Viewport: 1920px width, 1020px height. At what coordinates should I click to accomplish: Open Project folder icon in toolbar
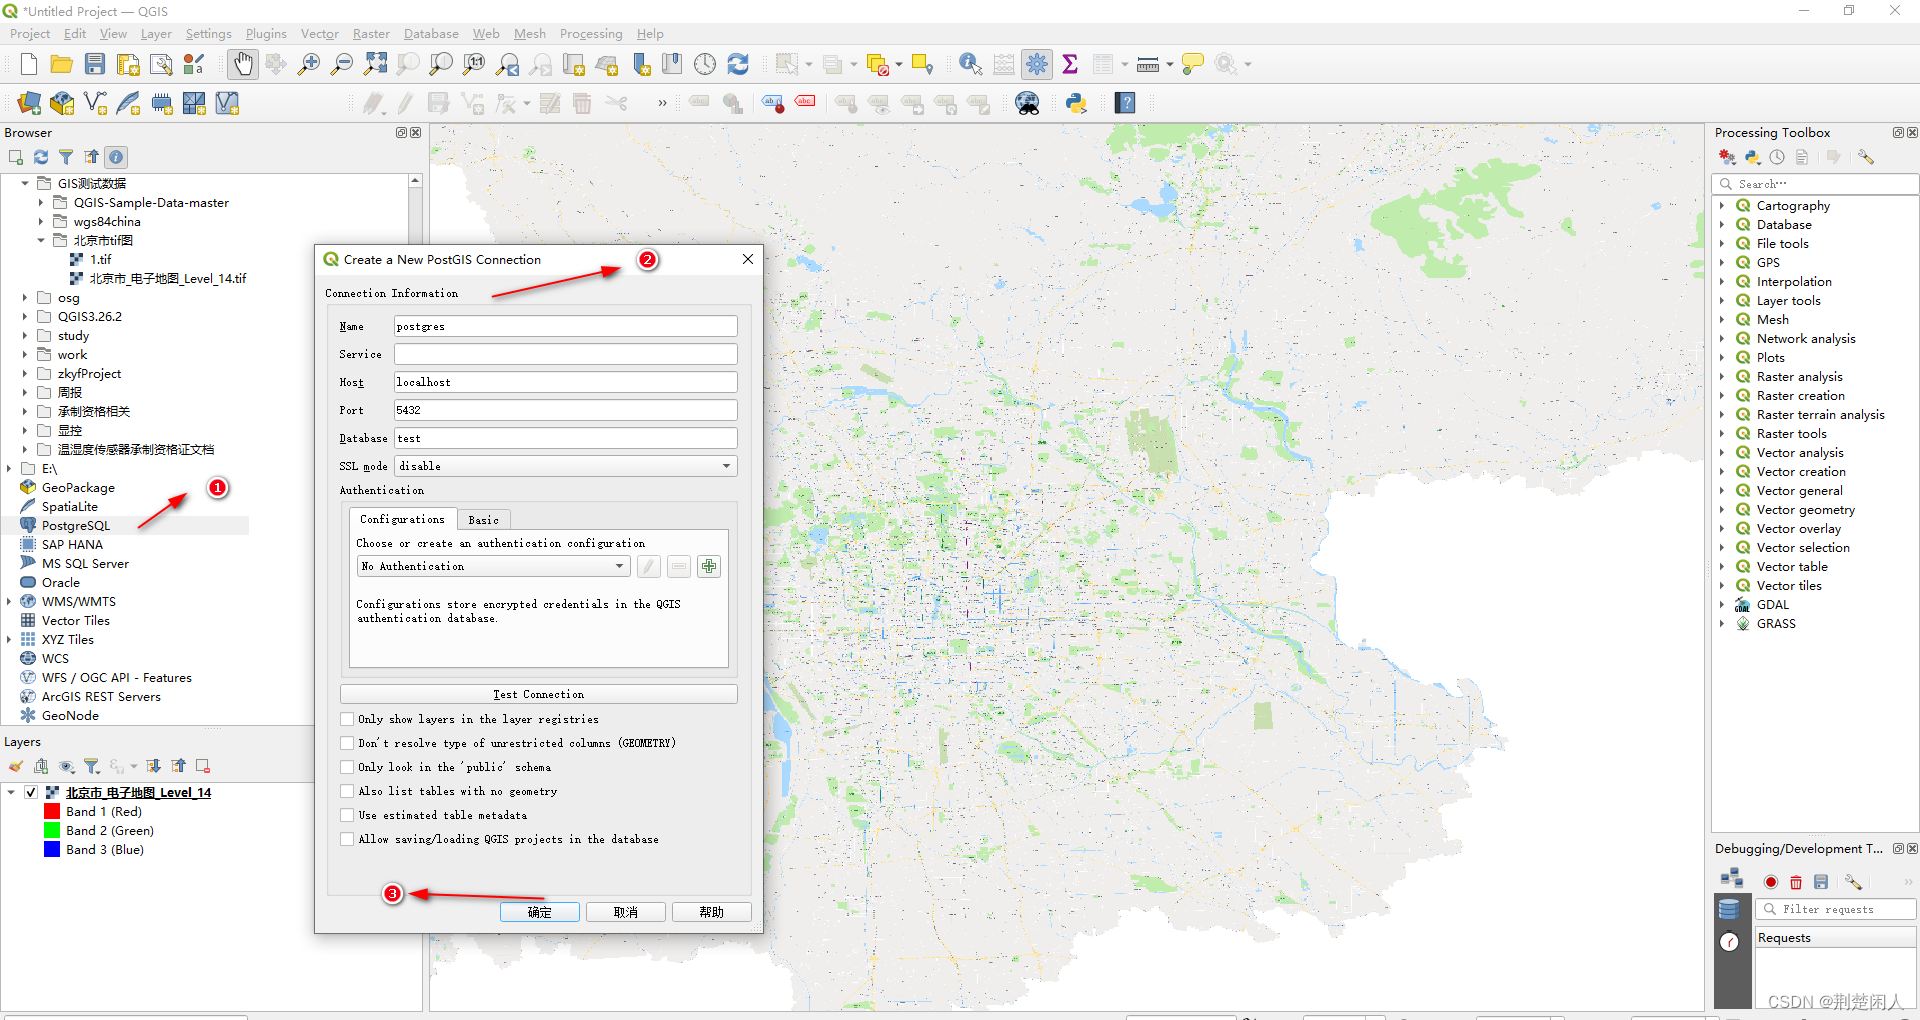pos(62,65)
